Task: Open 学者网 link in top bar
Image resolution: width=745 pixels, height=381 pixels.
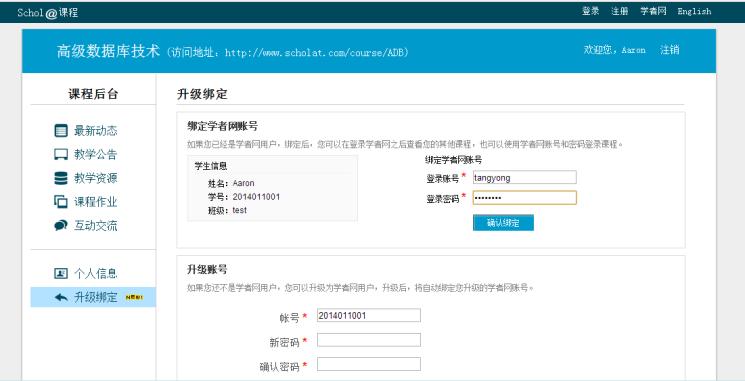Action: [653, 11]
